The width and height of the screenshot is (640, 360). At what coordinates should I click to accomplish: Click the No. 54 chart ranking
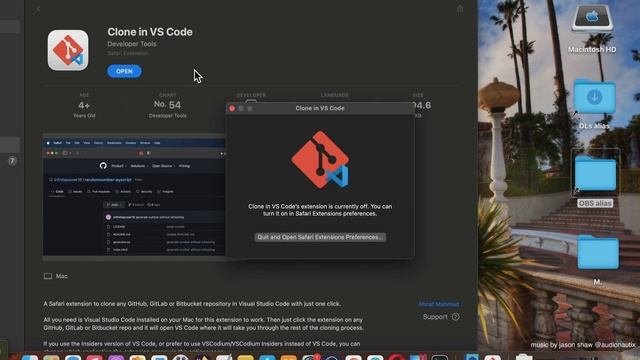coord(167,105)
